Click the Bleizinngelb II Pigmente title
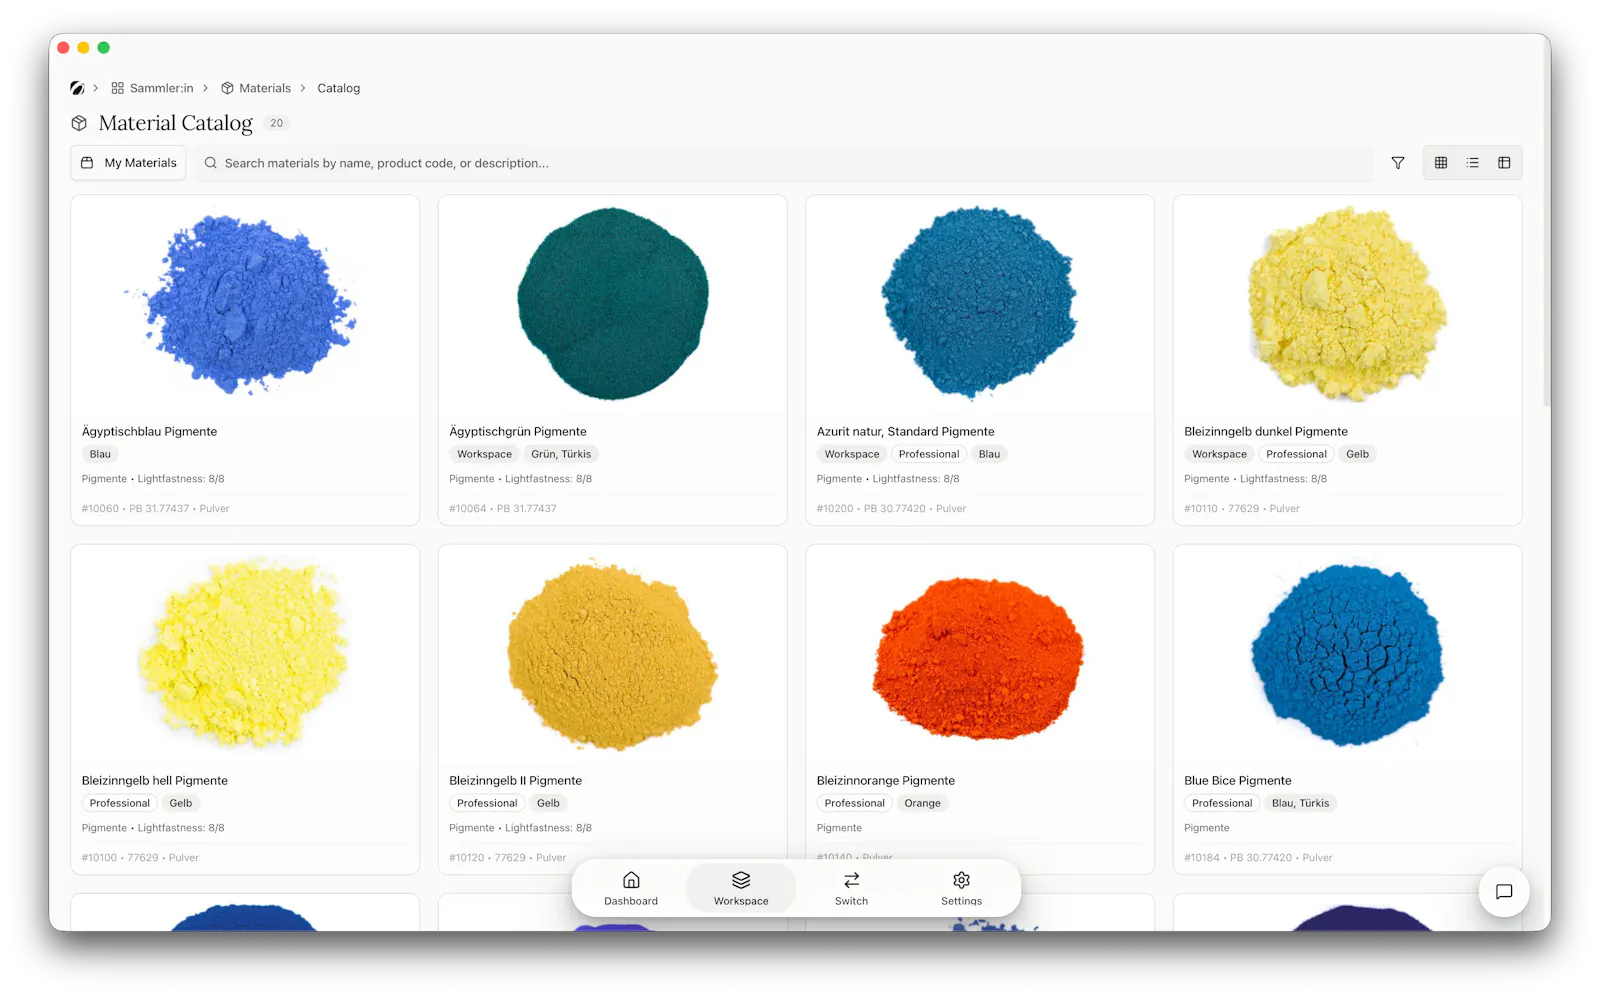The image size is (1600, 996). click(515, 781)
